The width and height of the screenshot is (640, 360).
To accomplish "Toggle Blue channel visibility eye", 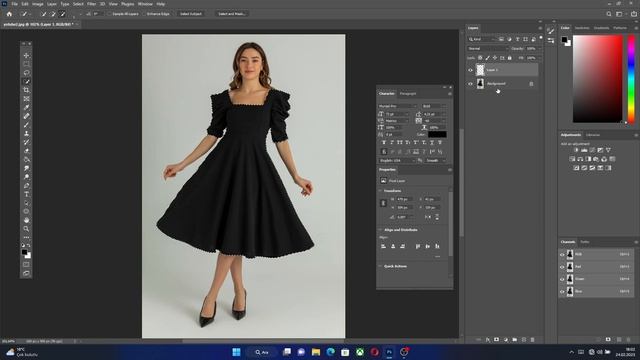I will pos(562,291).
